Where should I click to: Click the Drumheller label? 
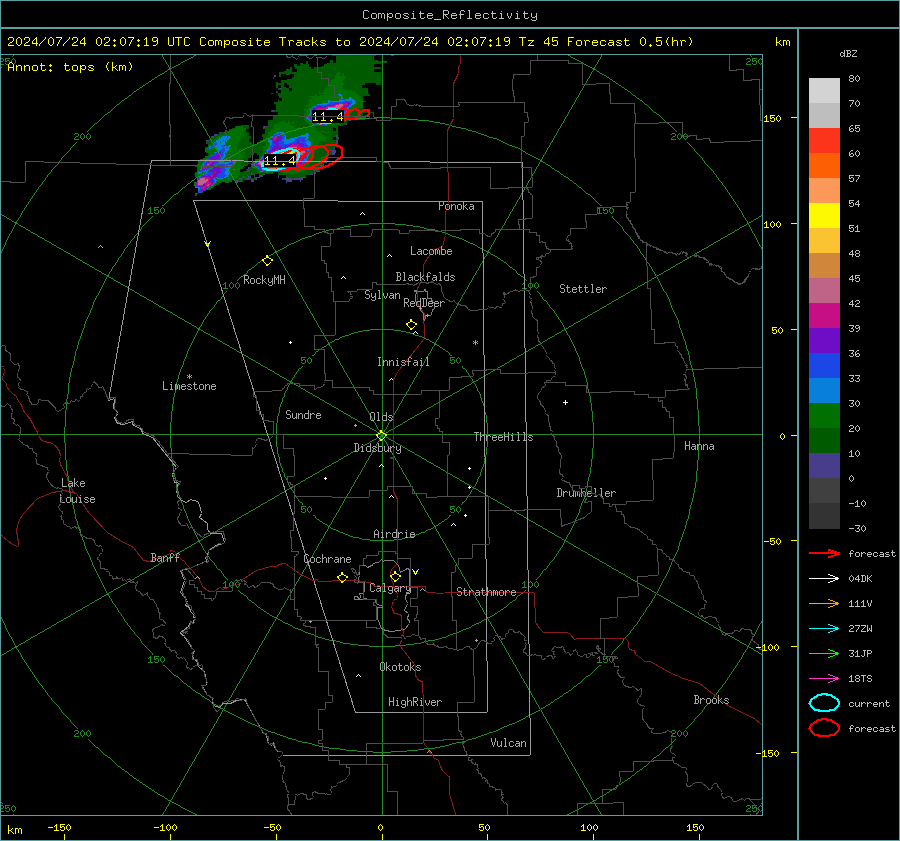coord(586,493)
